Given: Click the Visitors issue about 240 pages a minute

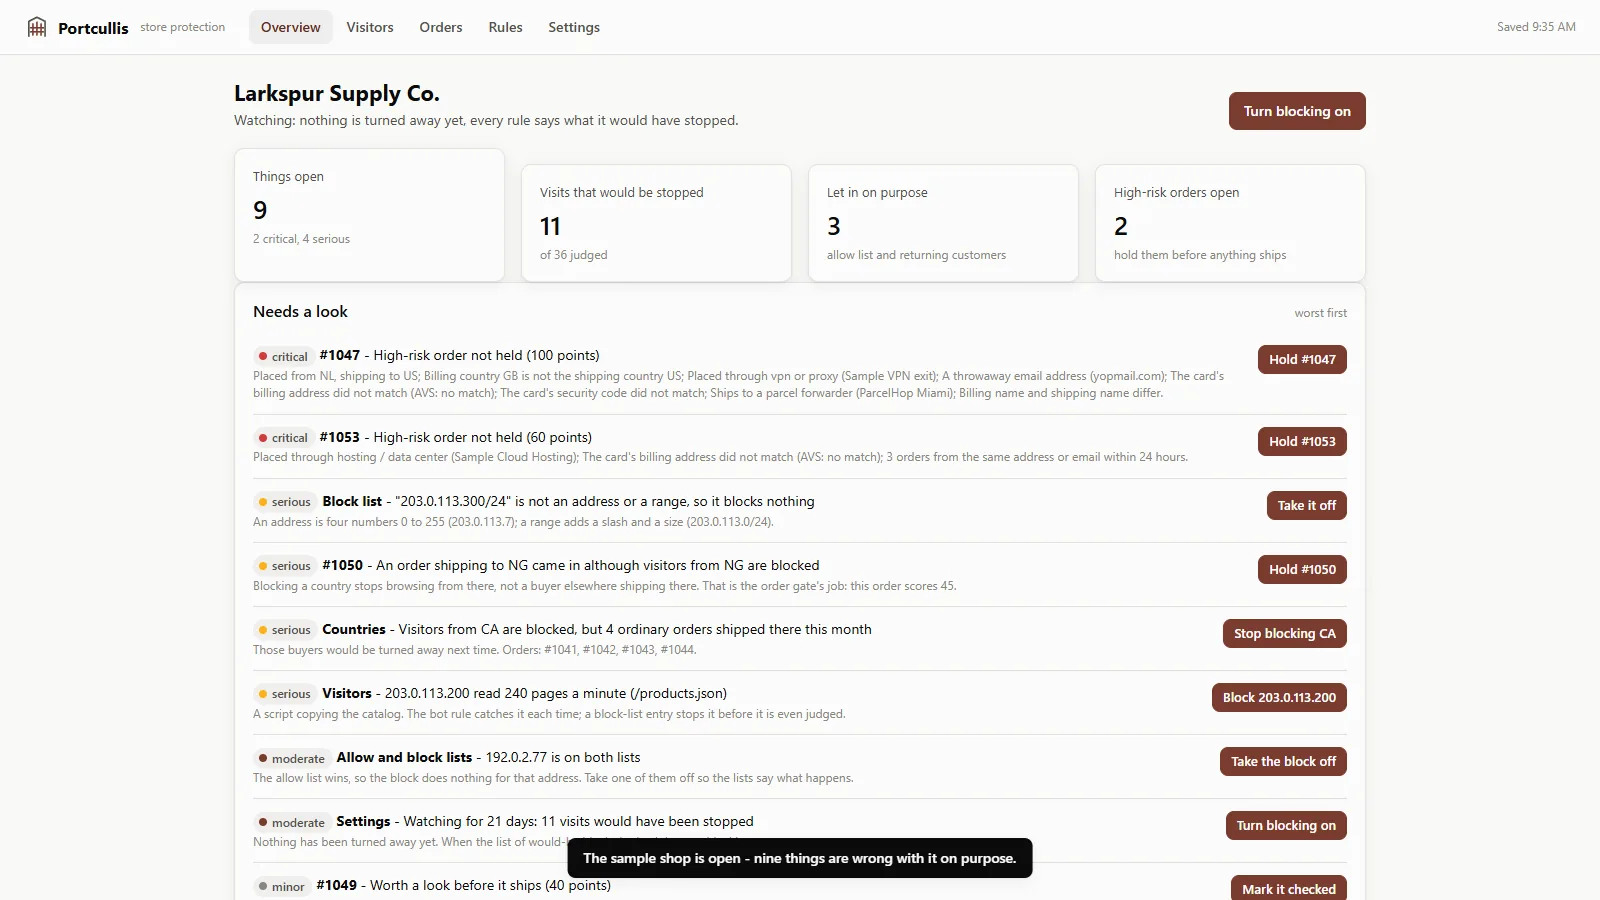Looking at the screenshot, I should [524, 693].
